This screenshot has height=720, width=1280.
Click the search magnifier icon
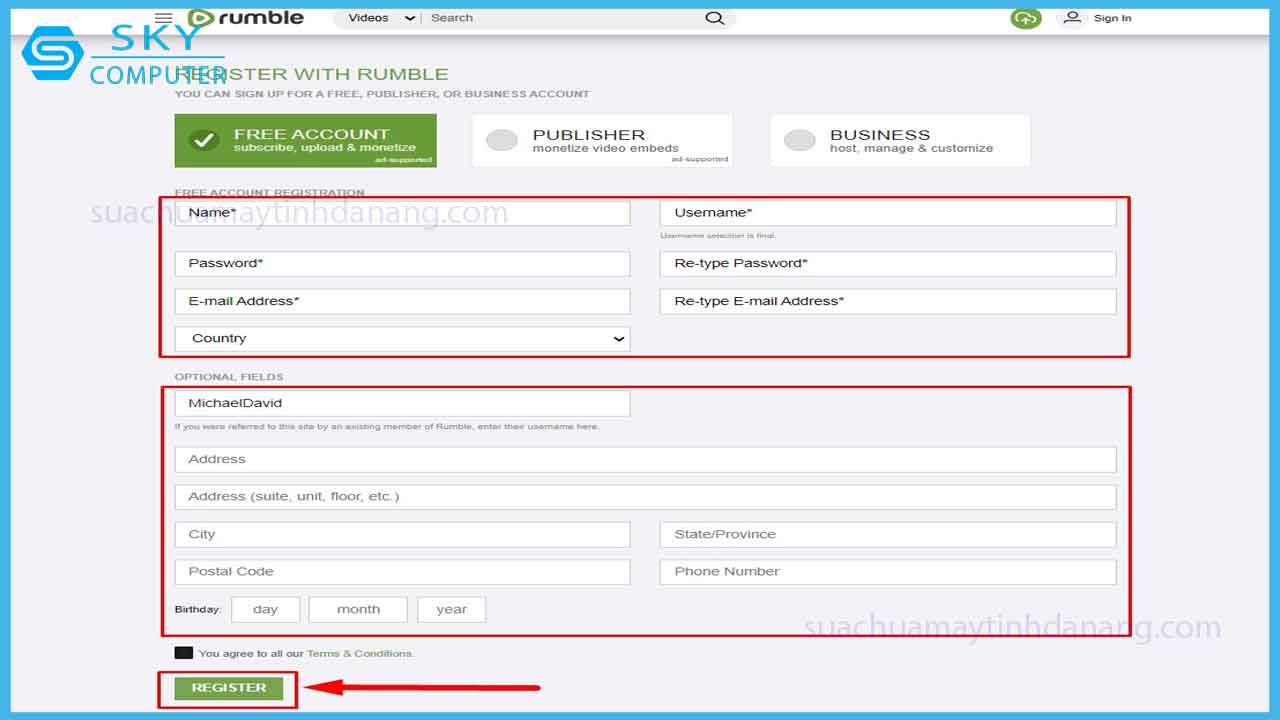[714, 18]
